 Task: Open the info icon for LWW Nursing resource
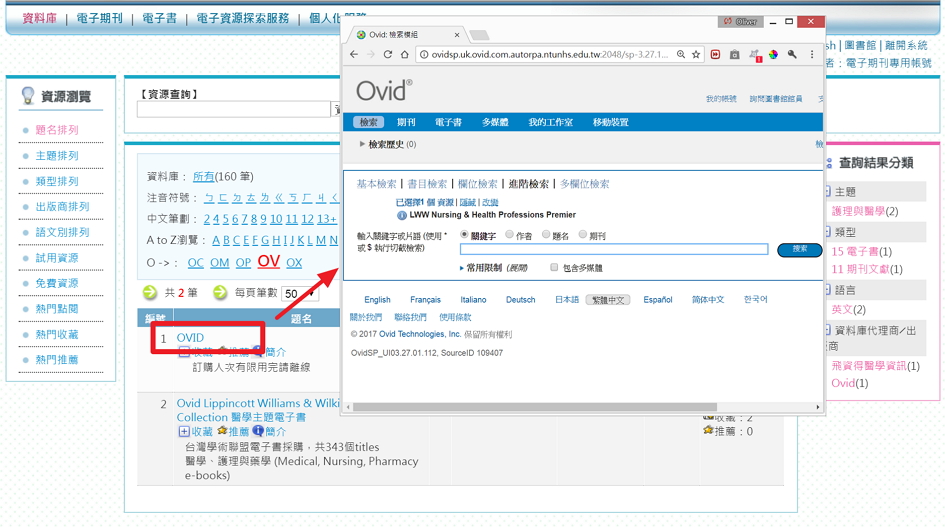401,215
